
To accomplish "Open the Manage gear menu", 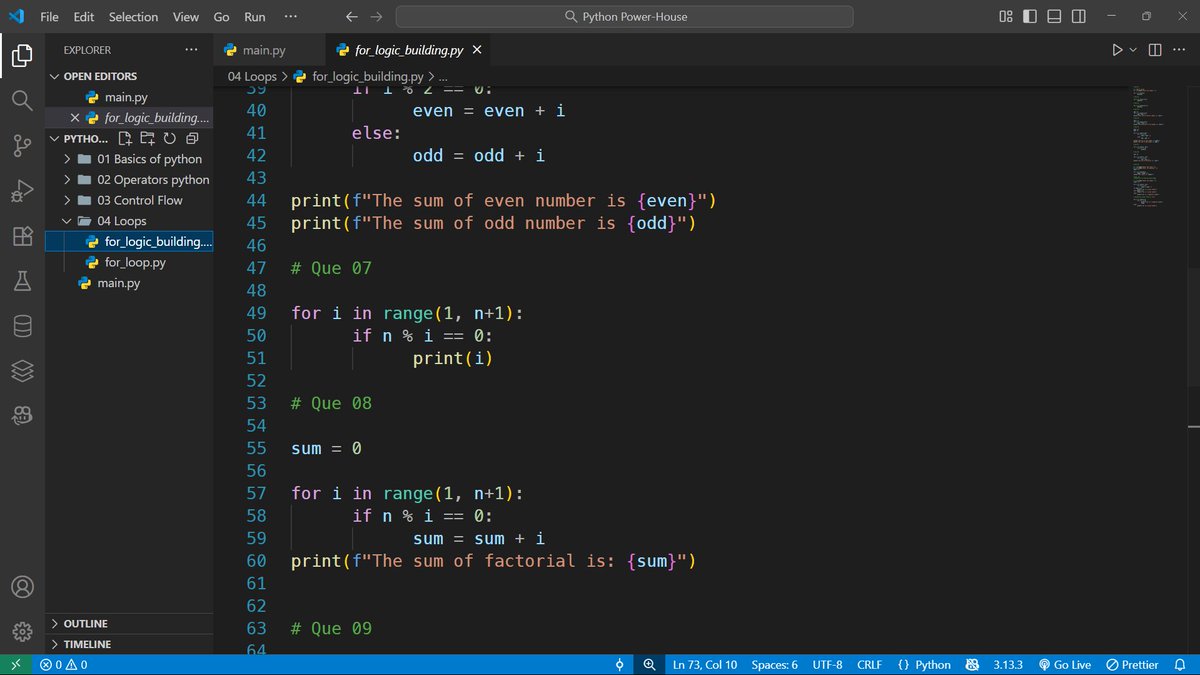I will coord(22,631).
